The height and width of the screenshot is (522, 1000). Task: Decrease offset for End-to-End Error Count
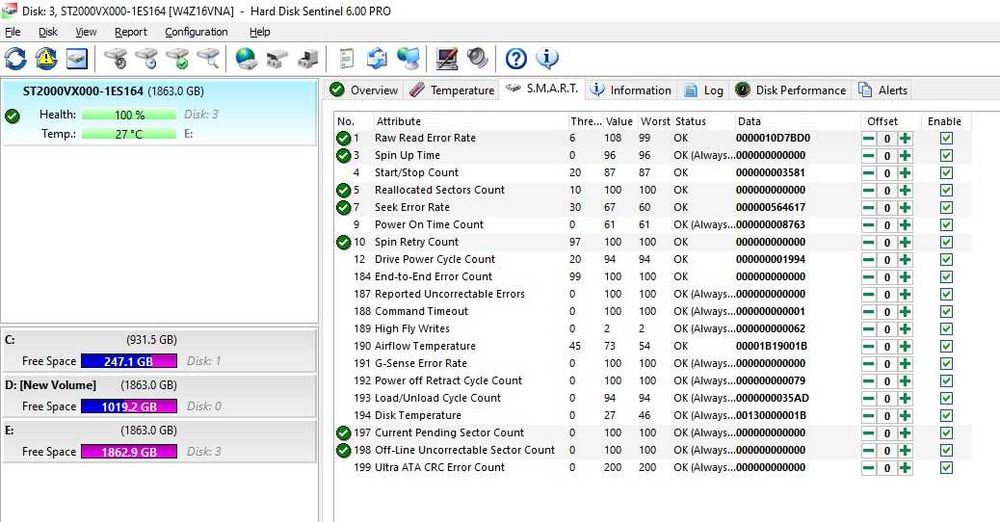coord(869,277)
